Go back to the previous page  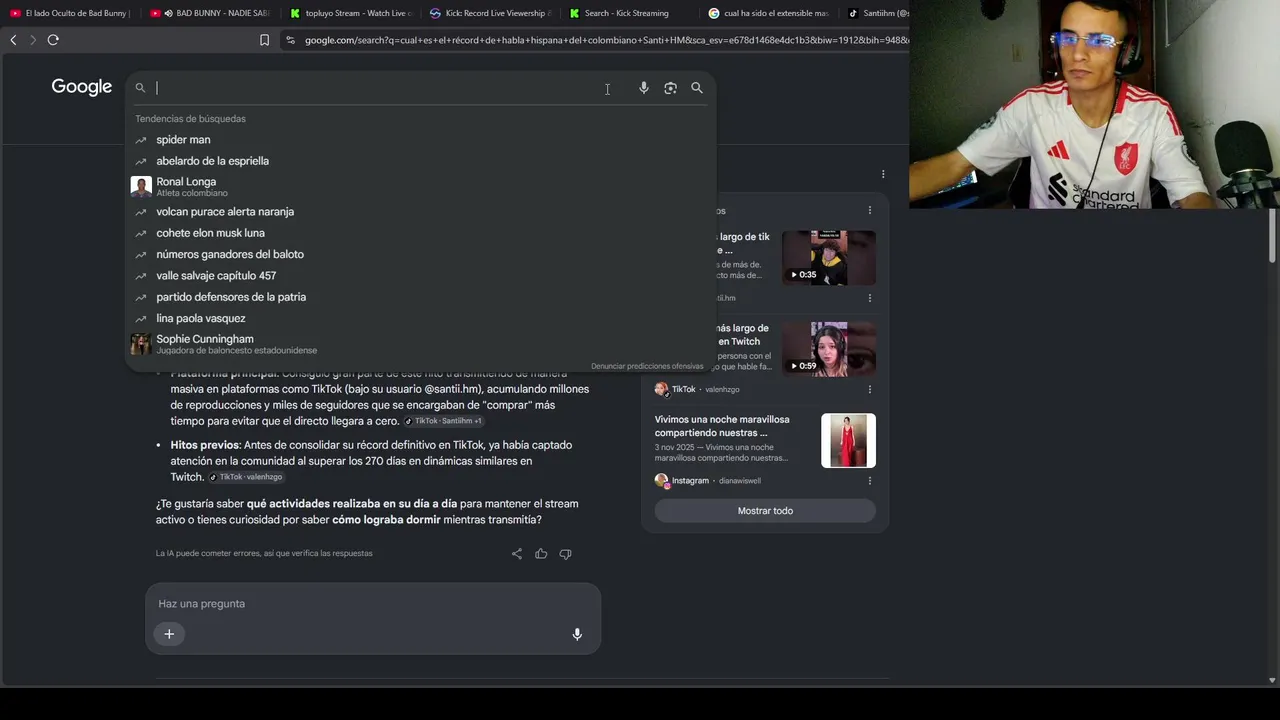point(13,40)
